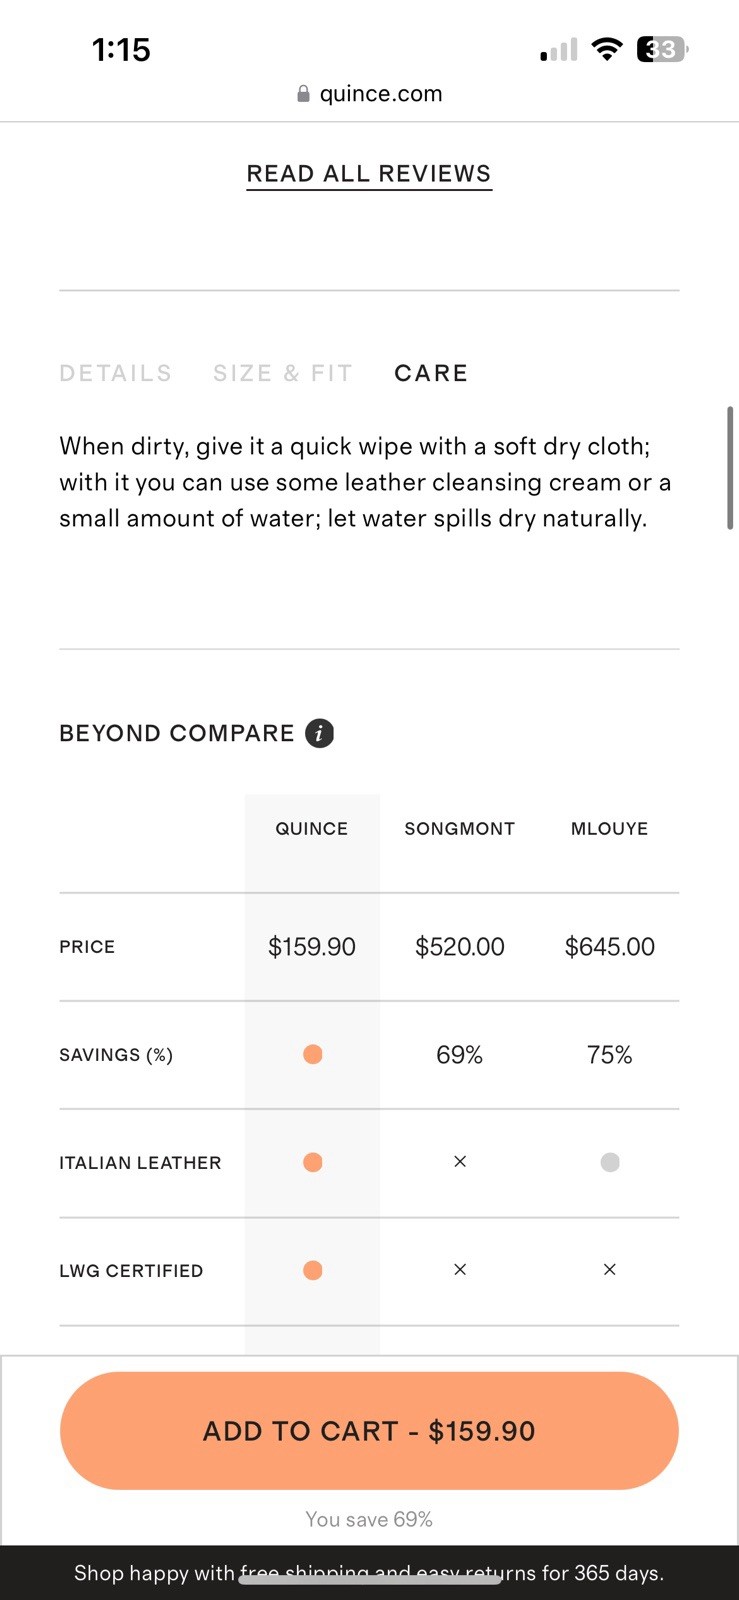Select the Care tab
The height and width of the screenshot is (1600, 739).
click(x=431, y=373)
